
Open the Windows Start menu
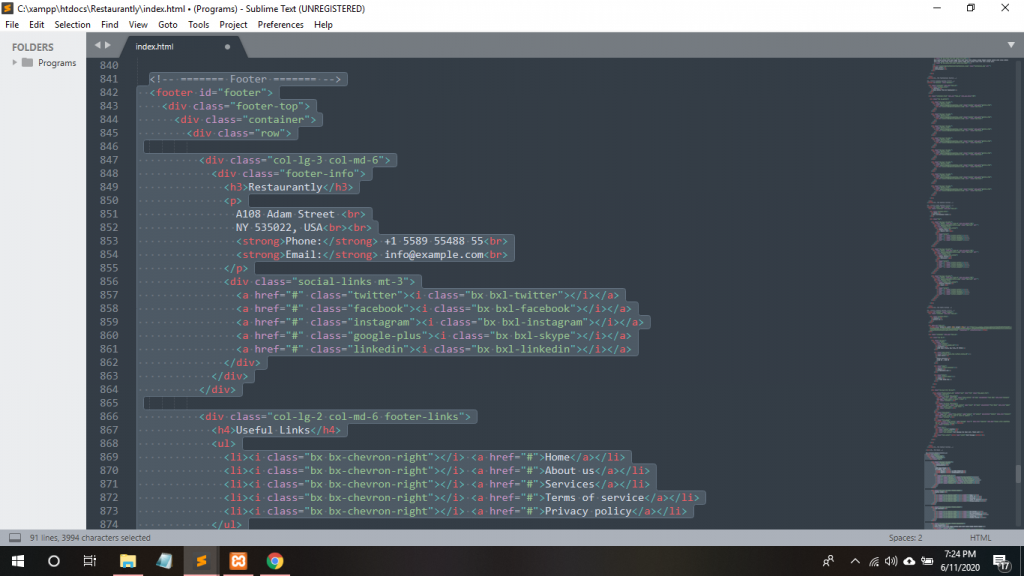pos(18,561)
